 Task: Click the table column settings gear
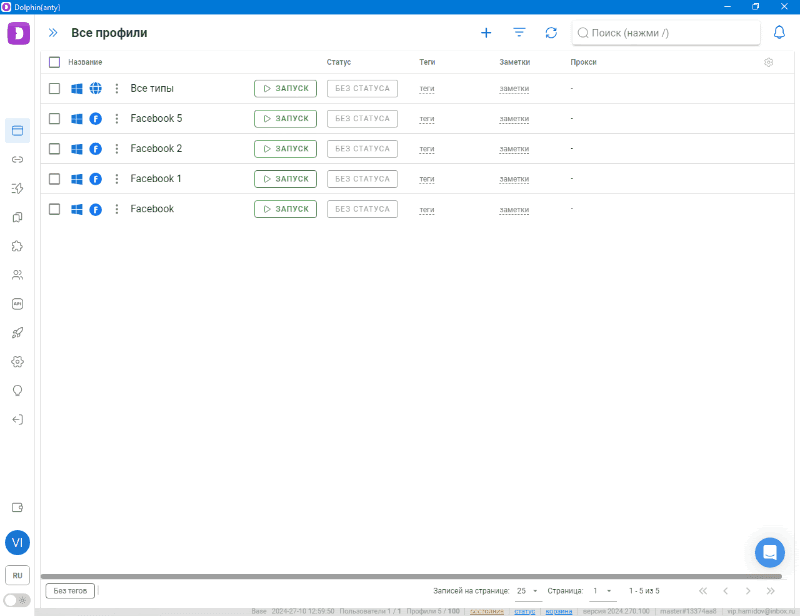tap(768, 63)
